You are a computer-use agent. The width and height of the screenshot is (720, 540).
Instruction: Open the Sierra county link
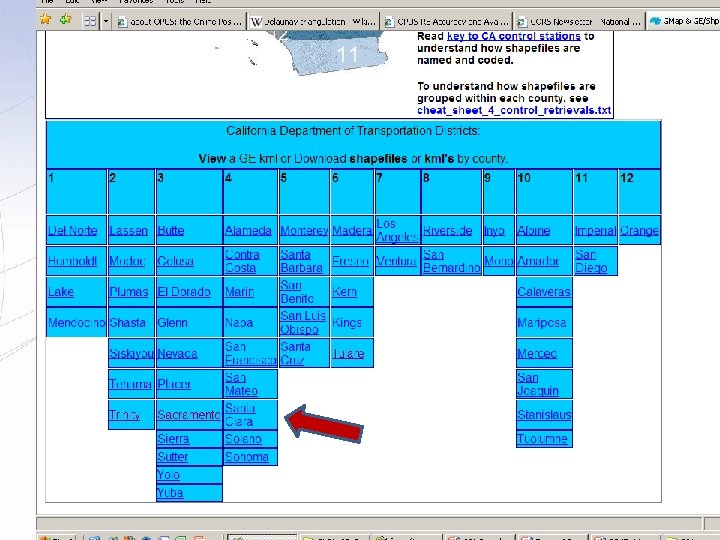point(173,439)
